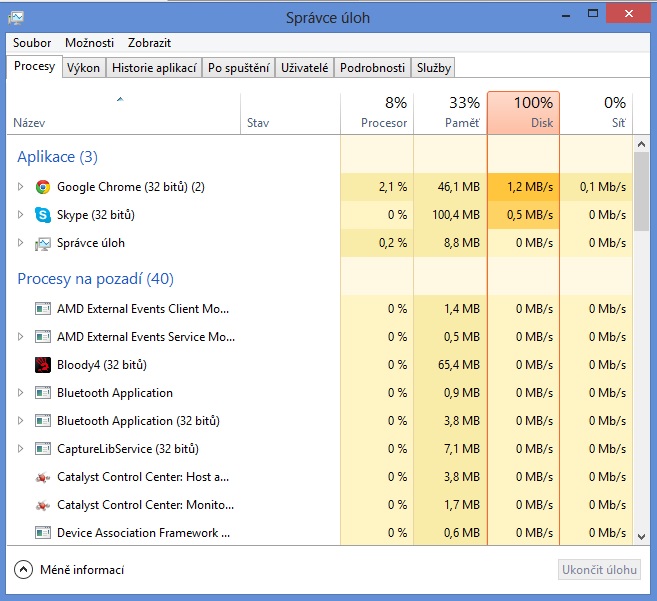Viewport: 657px width, 601px height.
Task: Switch to the Po spuštění tab
Action: click(x=238, y=68)
